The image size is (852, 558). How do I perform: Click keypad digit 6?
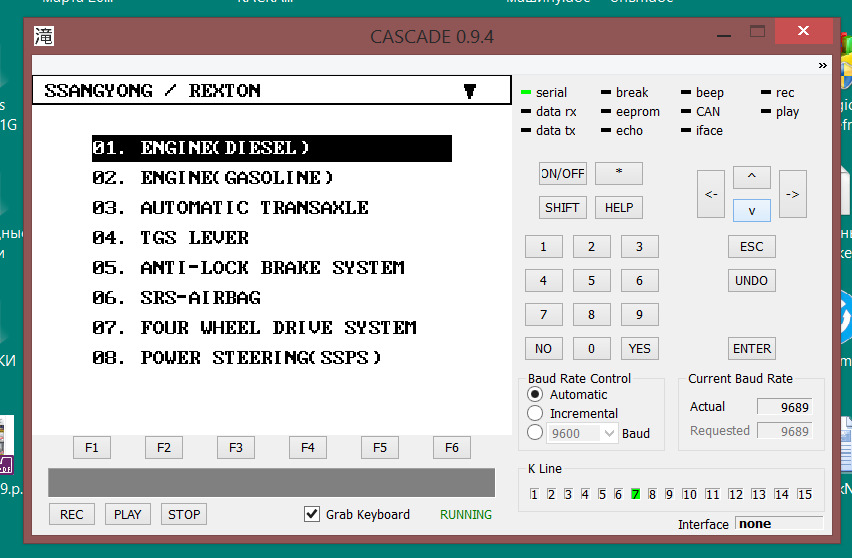tap(640, 281)
